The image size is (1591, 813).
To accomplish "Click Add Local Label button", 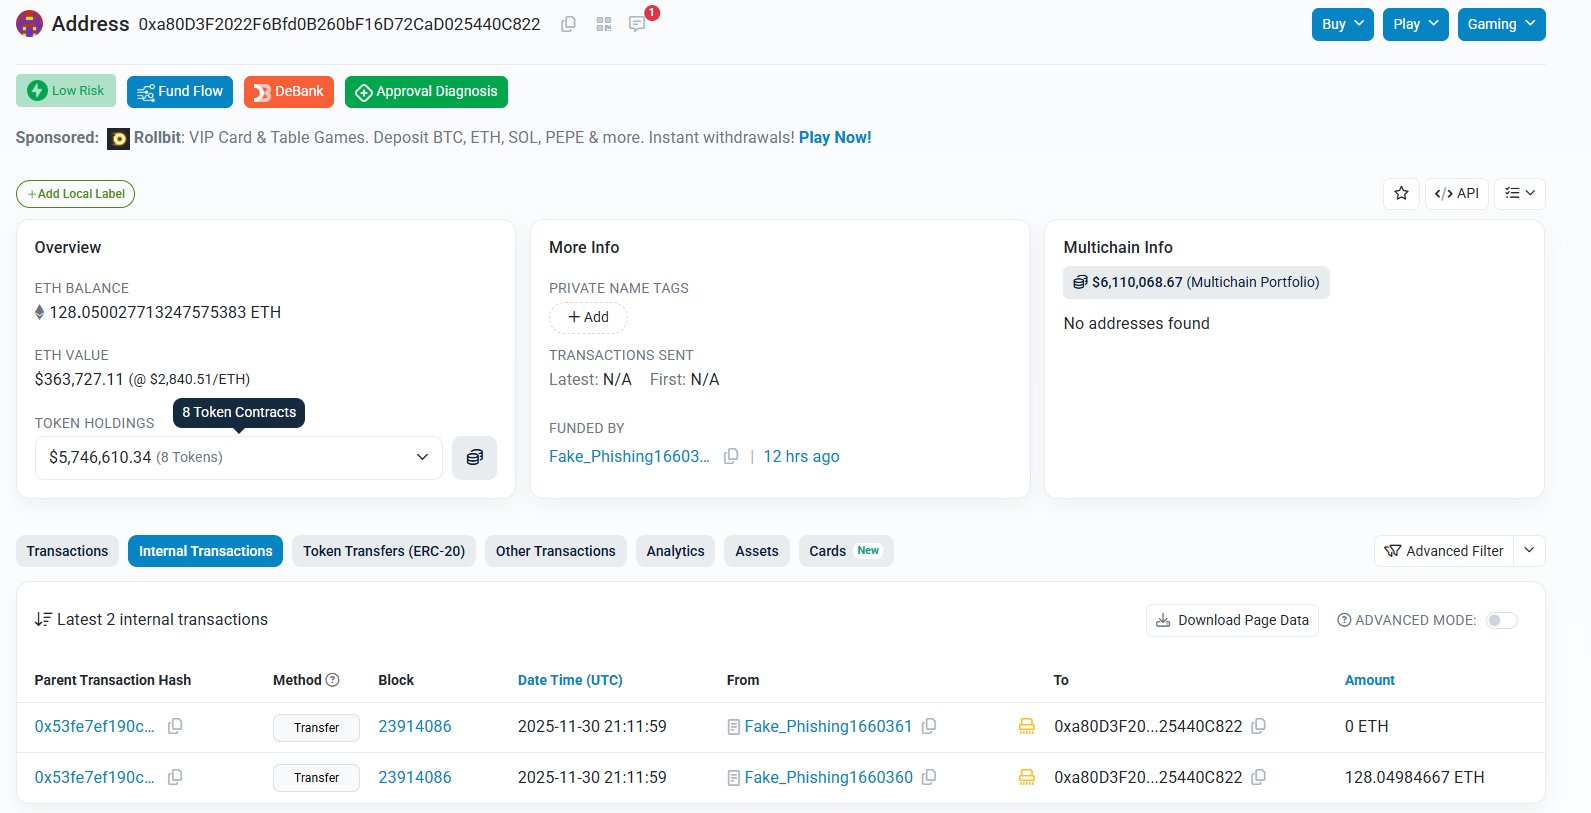I will [76, 194].
